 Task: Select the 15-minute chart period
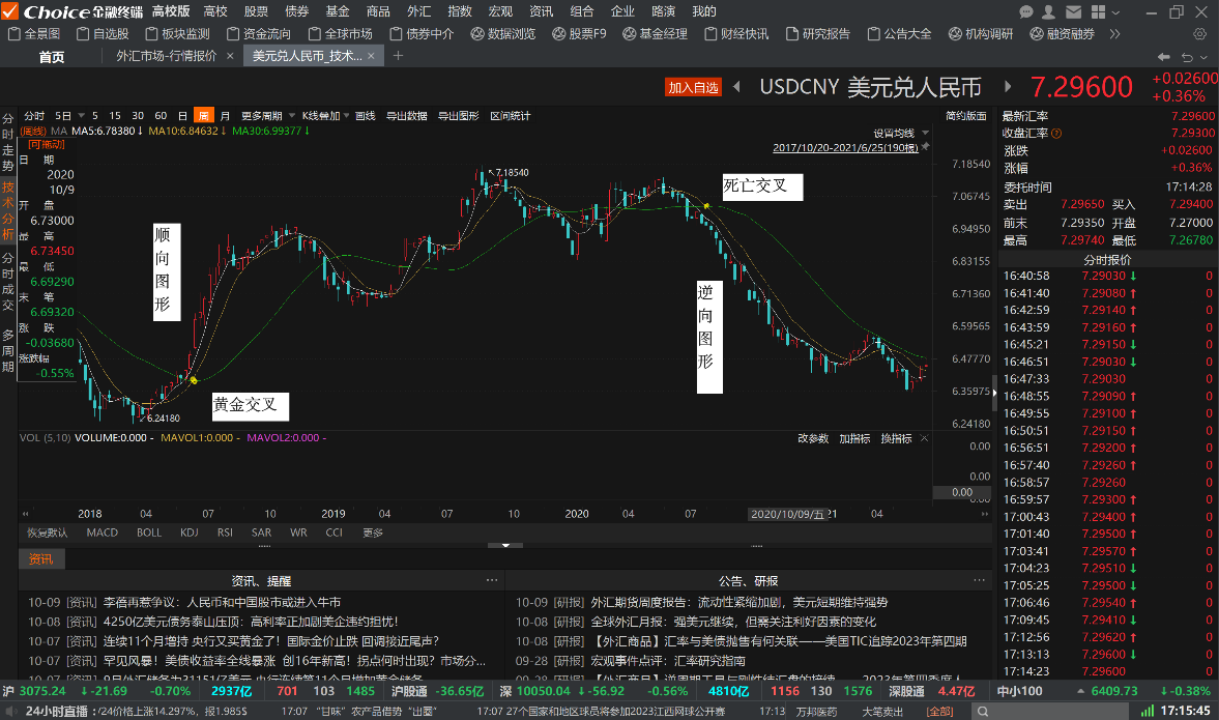[115, 115]
